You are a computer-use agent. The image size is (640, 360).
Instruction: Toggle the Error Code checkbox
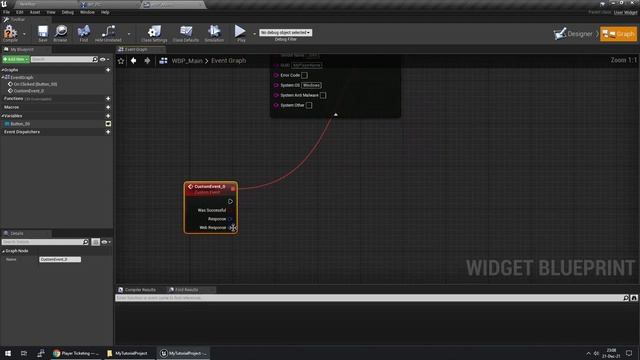coord(304,75)
